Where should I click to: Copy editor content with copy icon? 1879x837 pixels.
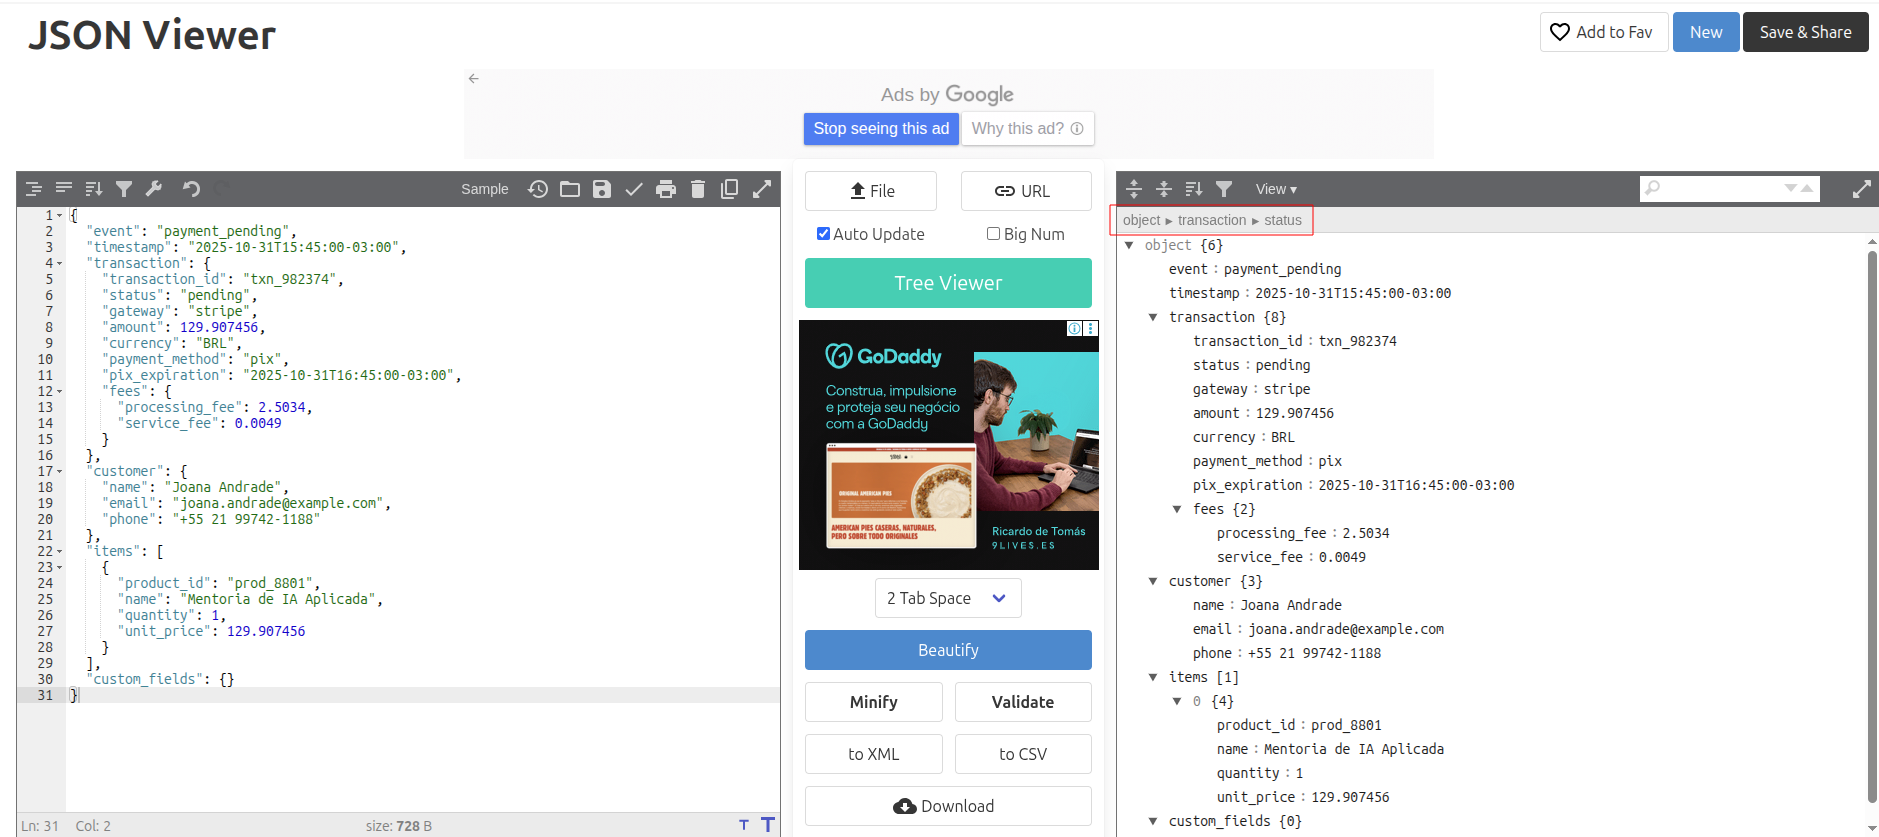730,189
